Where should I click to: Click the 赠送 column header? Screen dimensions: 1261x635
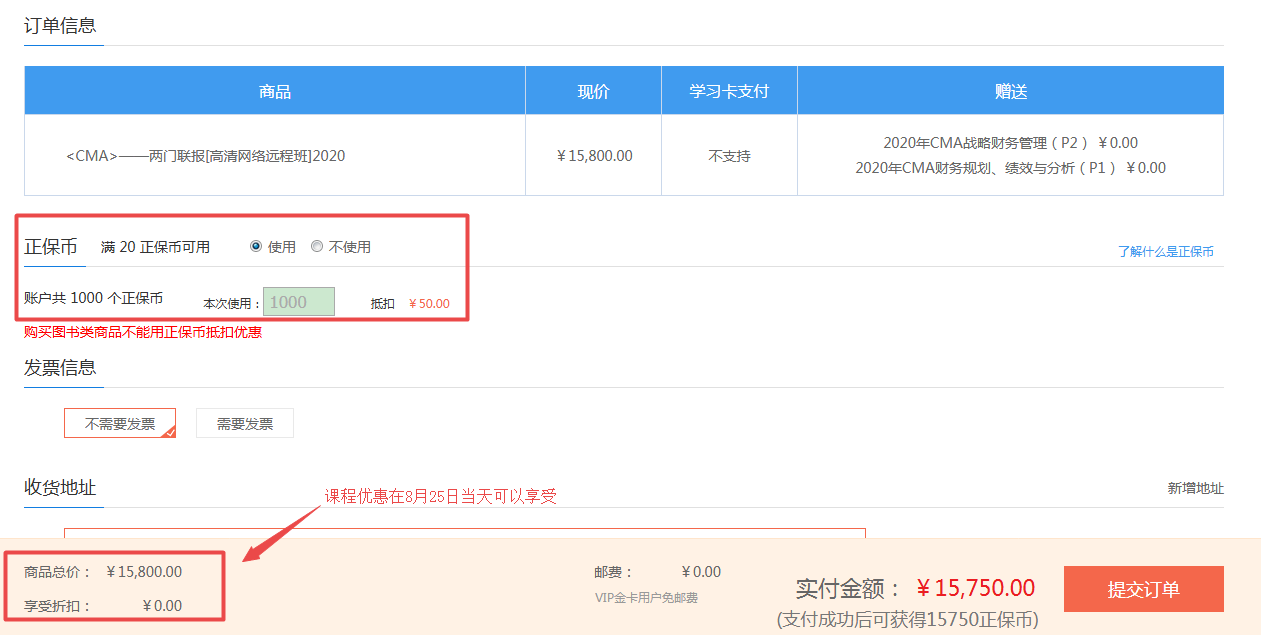(1010, 92)
